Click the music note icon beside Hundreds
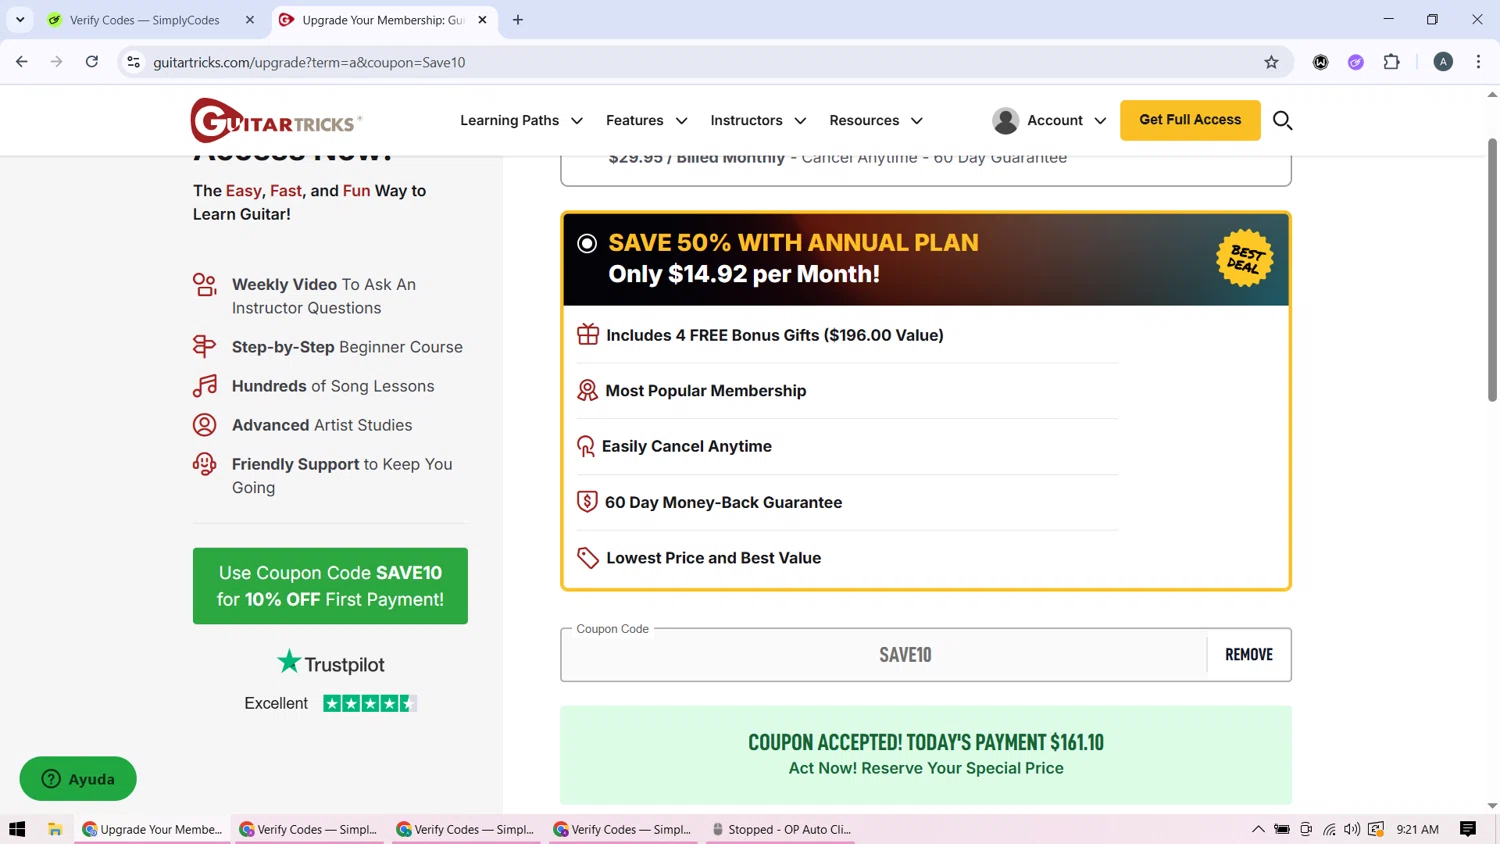The height and width of the screenshot is (844, 1500). click(205, 386)
